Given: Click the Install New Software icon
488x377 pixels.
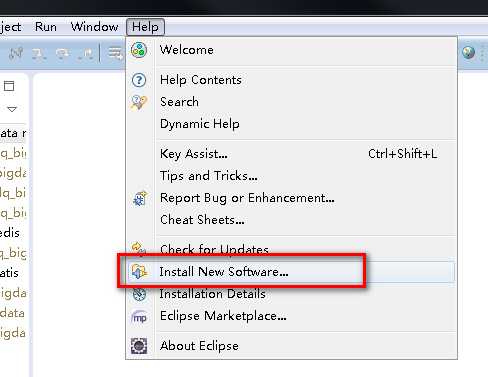Looking at the screenshot, I should [x=139, y=272].
